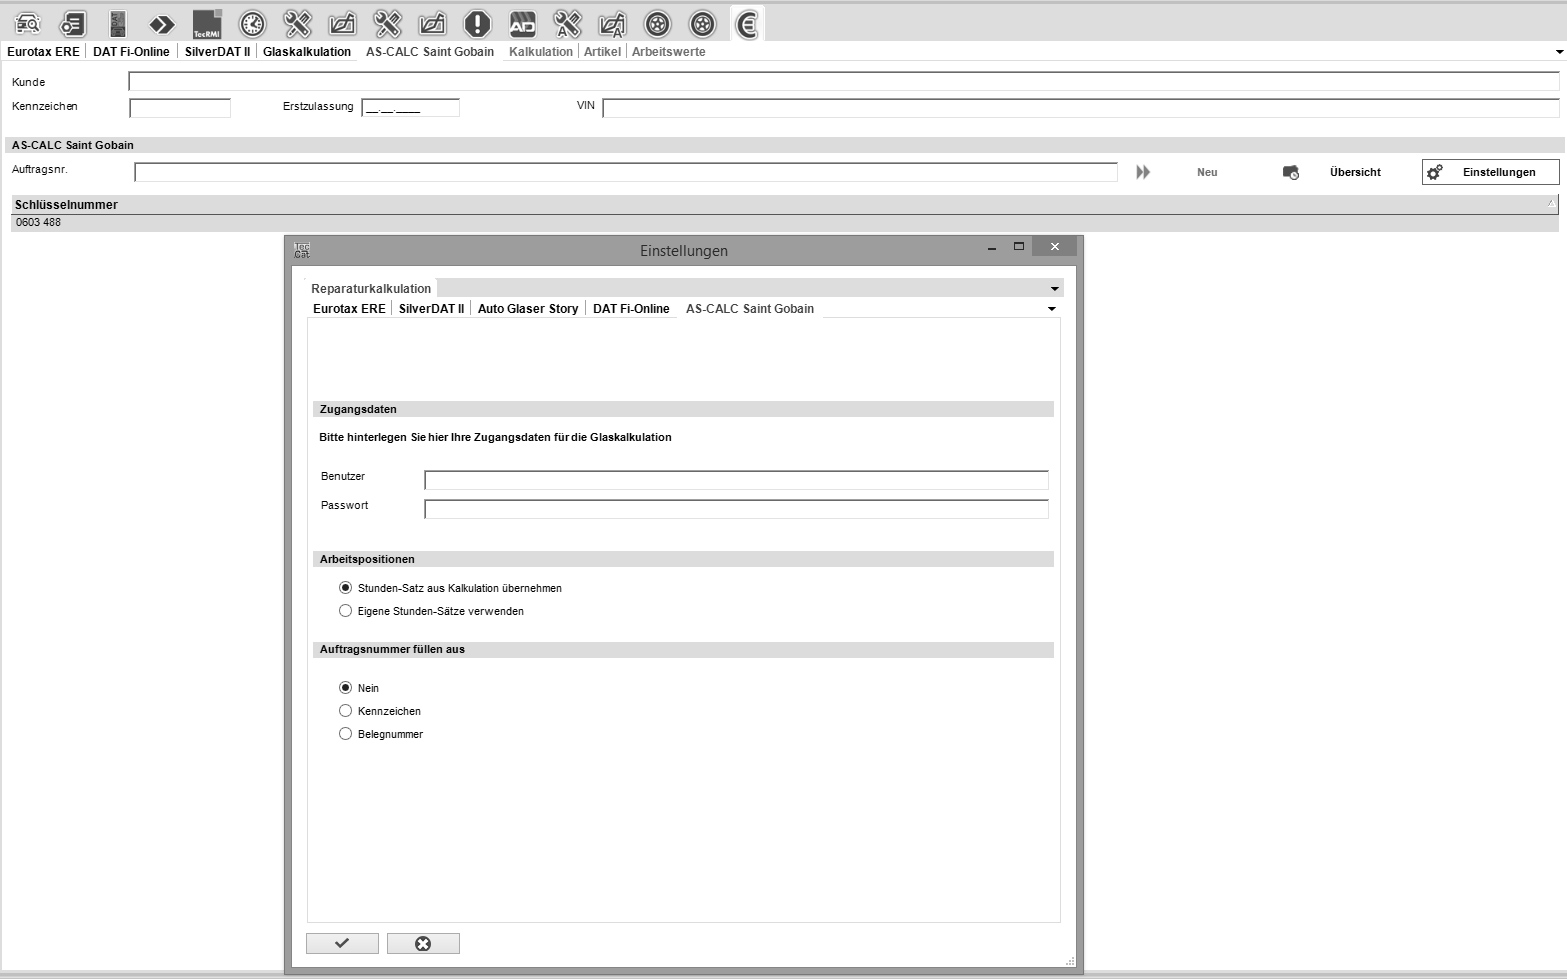Select the AS-CALC Saint Gobain main tab

(430, 52)
